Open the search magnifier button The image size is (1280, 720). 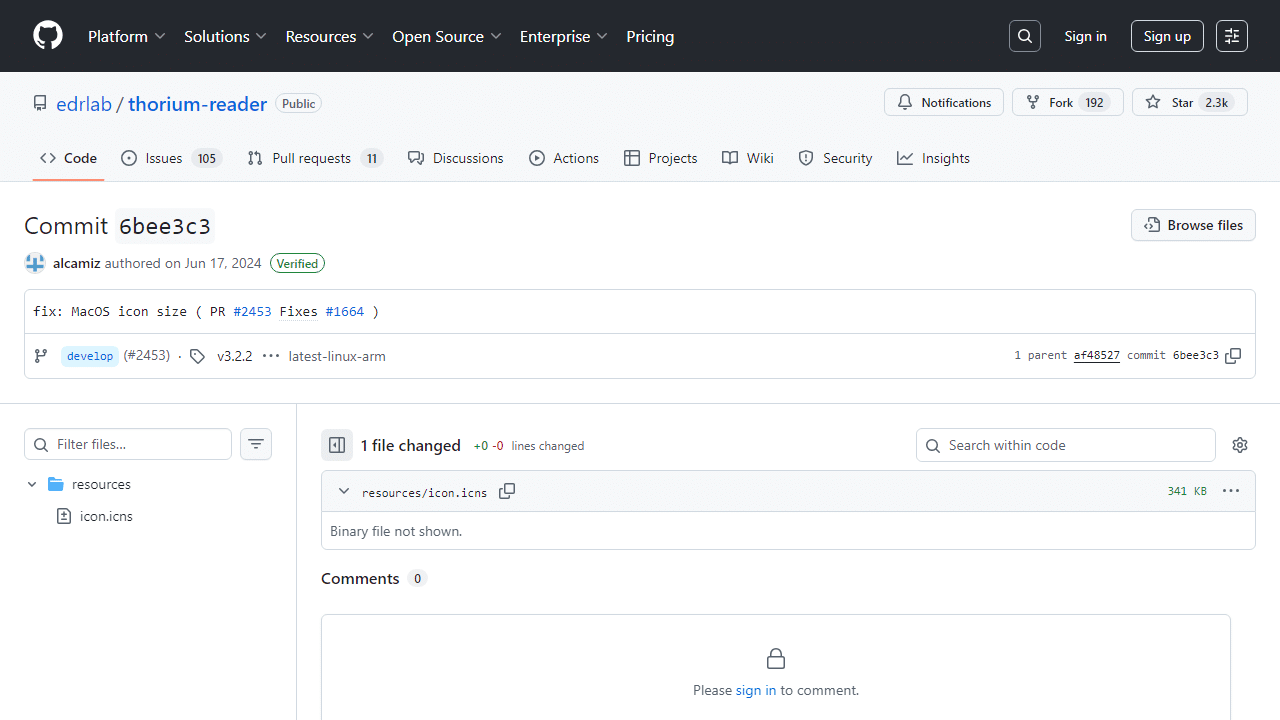[1025, 36]
